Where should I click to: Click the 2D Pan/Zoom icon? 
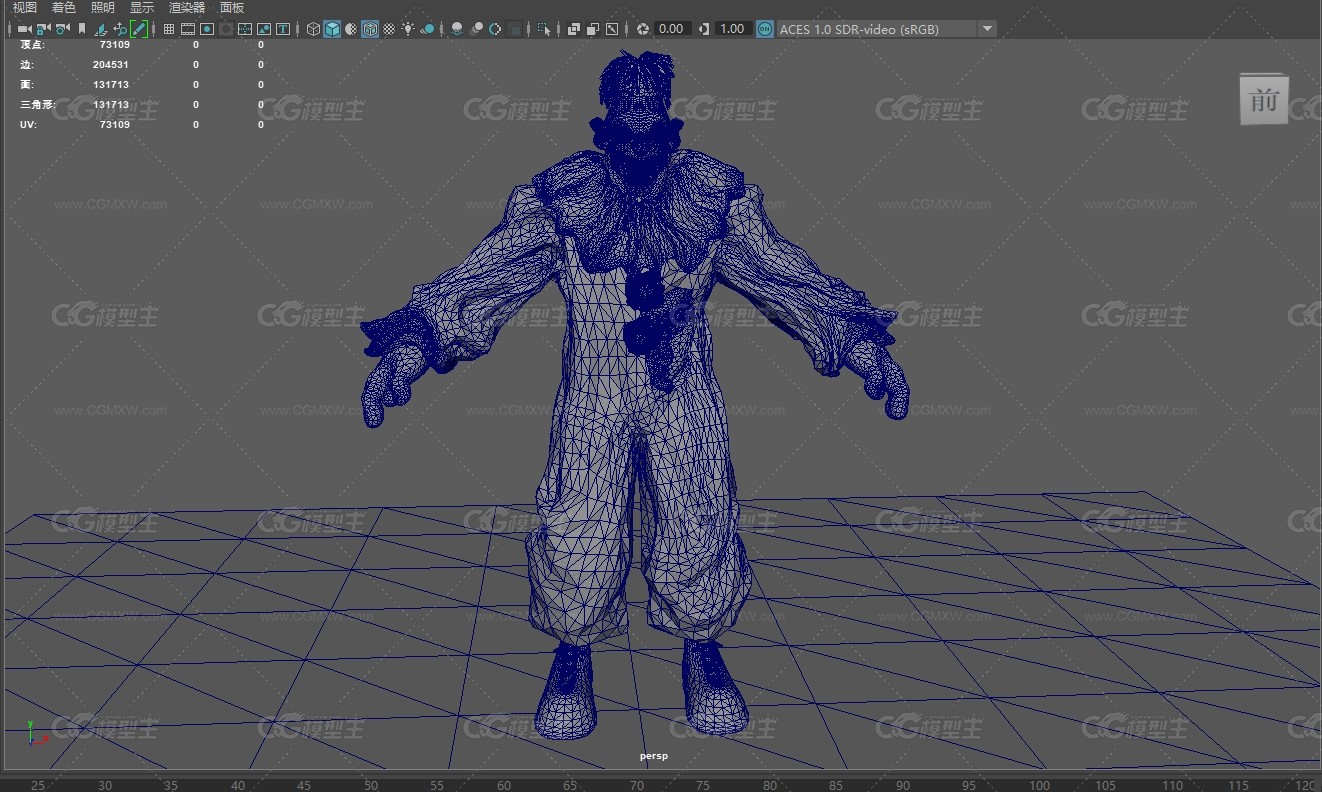click(120, 29)
